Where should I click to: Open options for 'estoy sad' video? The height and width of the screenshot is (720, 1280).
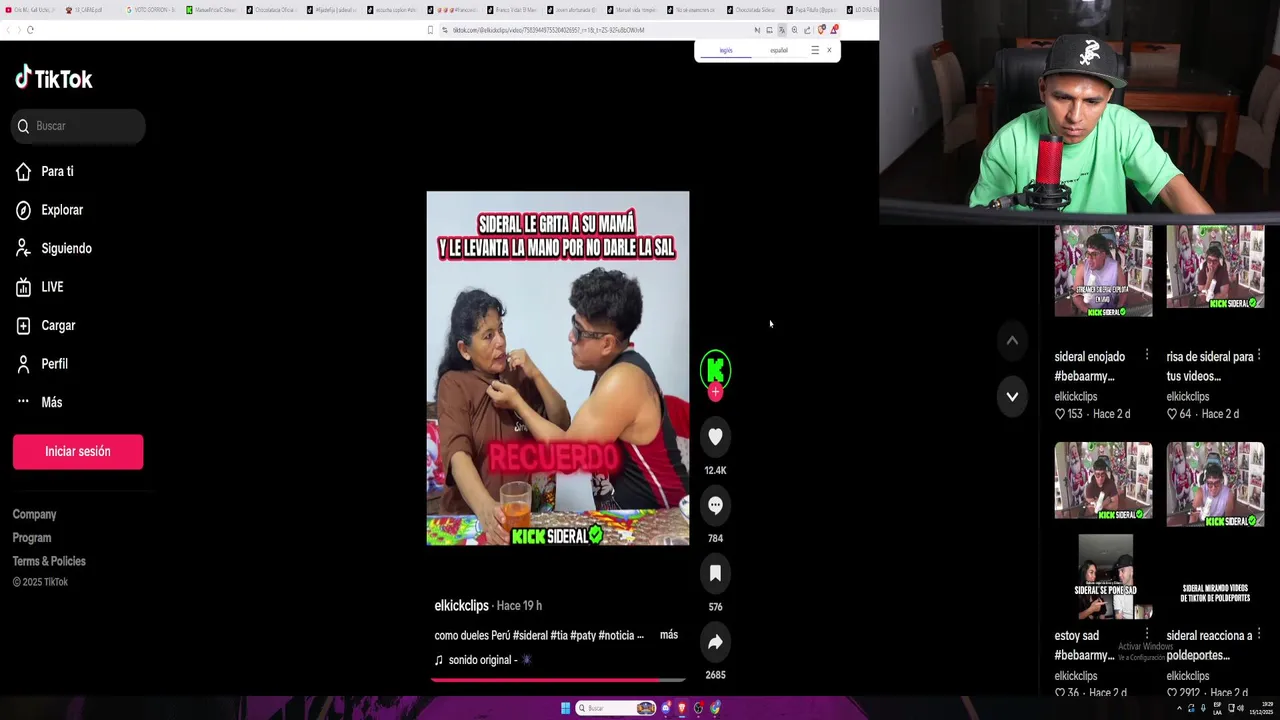click(1147, 634)
